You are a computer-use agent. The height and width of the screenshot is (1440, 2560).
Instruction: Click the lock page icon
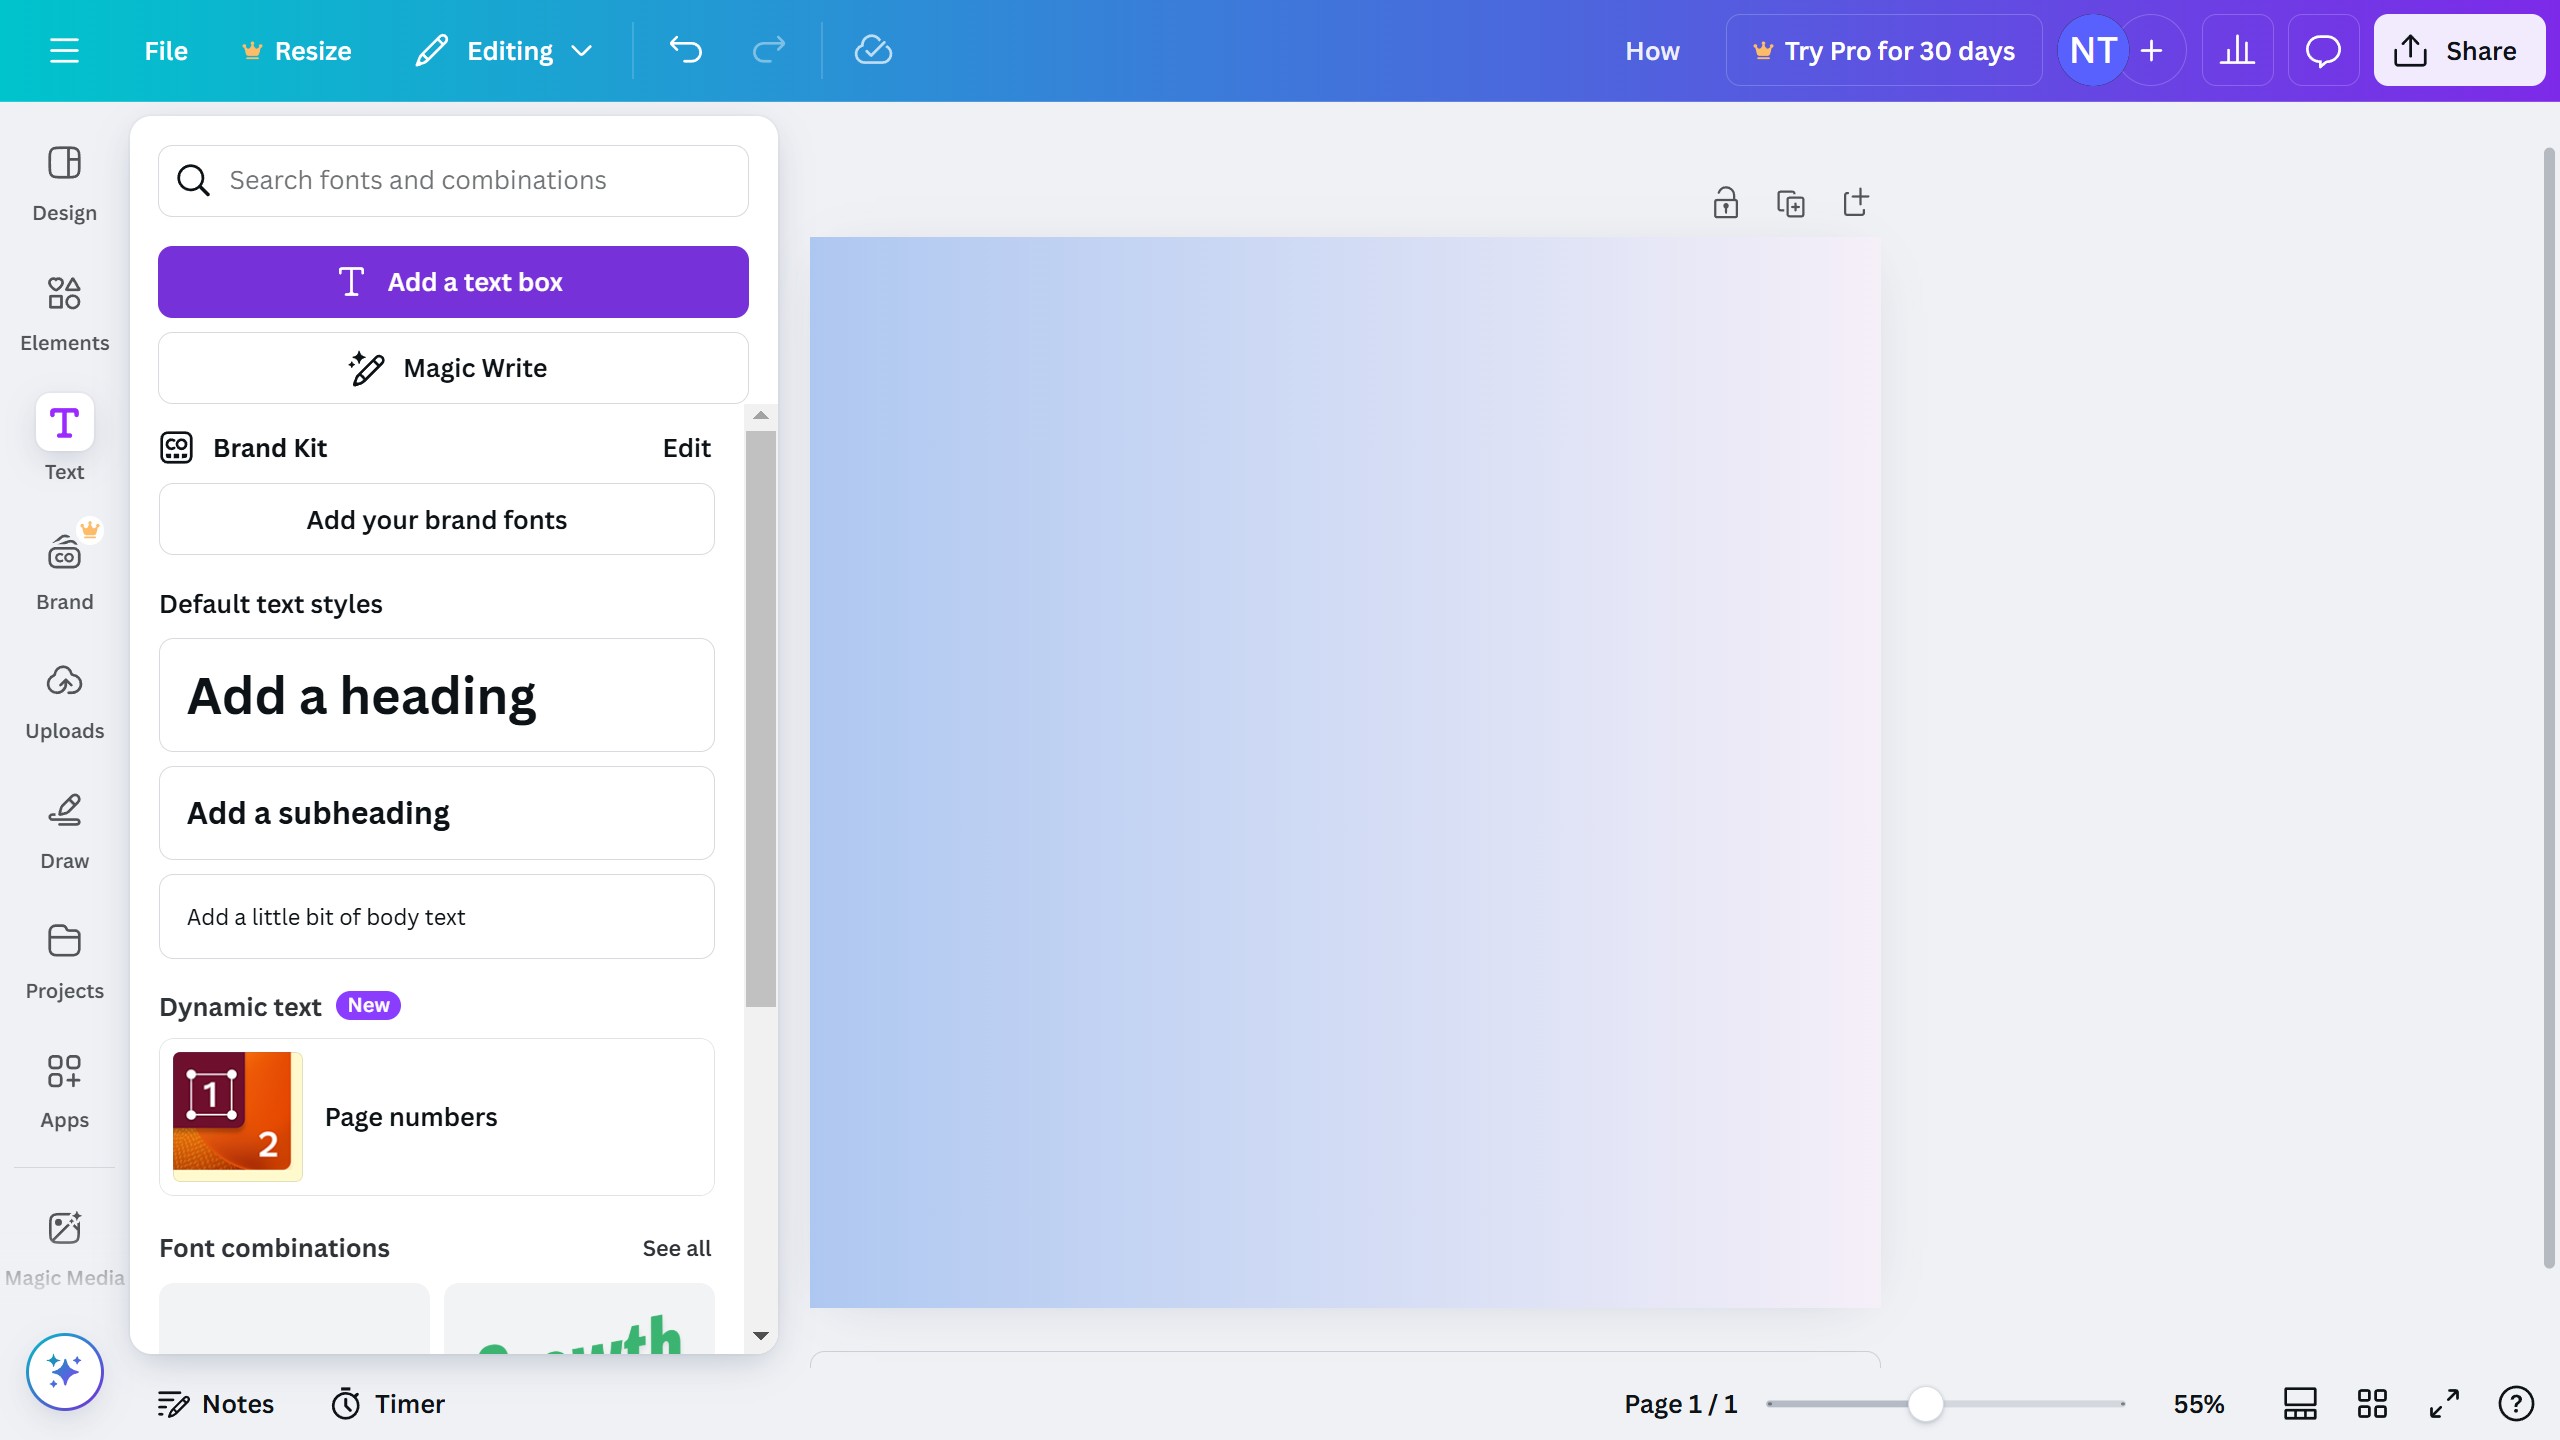[x=1725, y=203]
